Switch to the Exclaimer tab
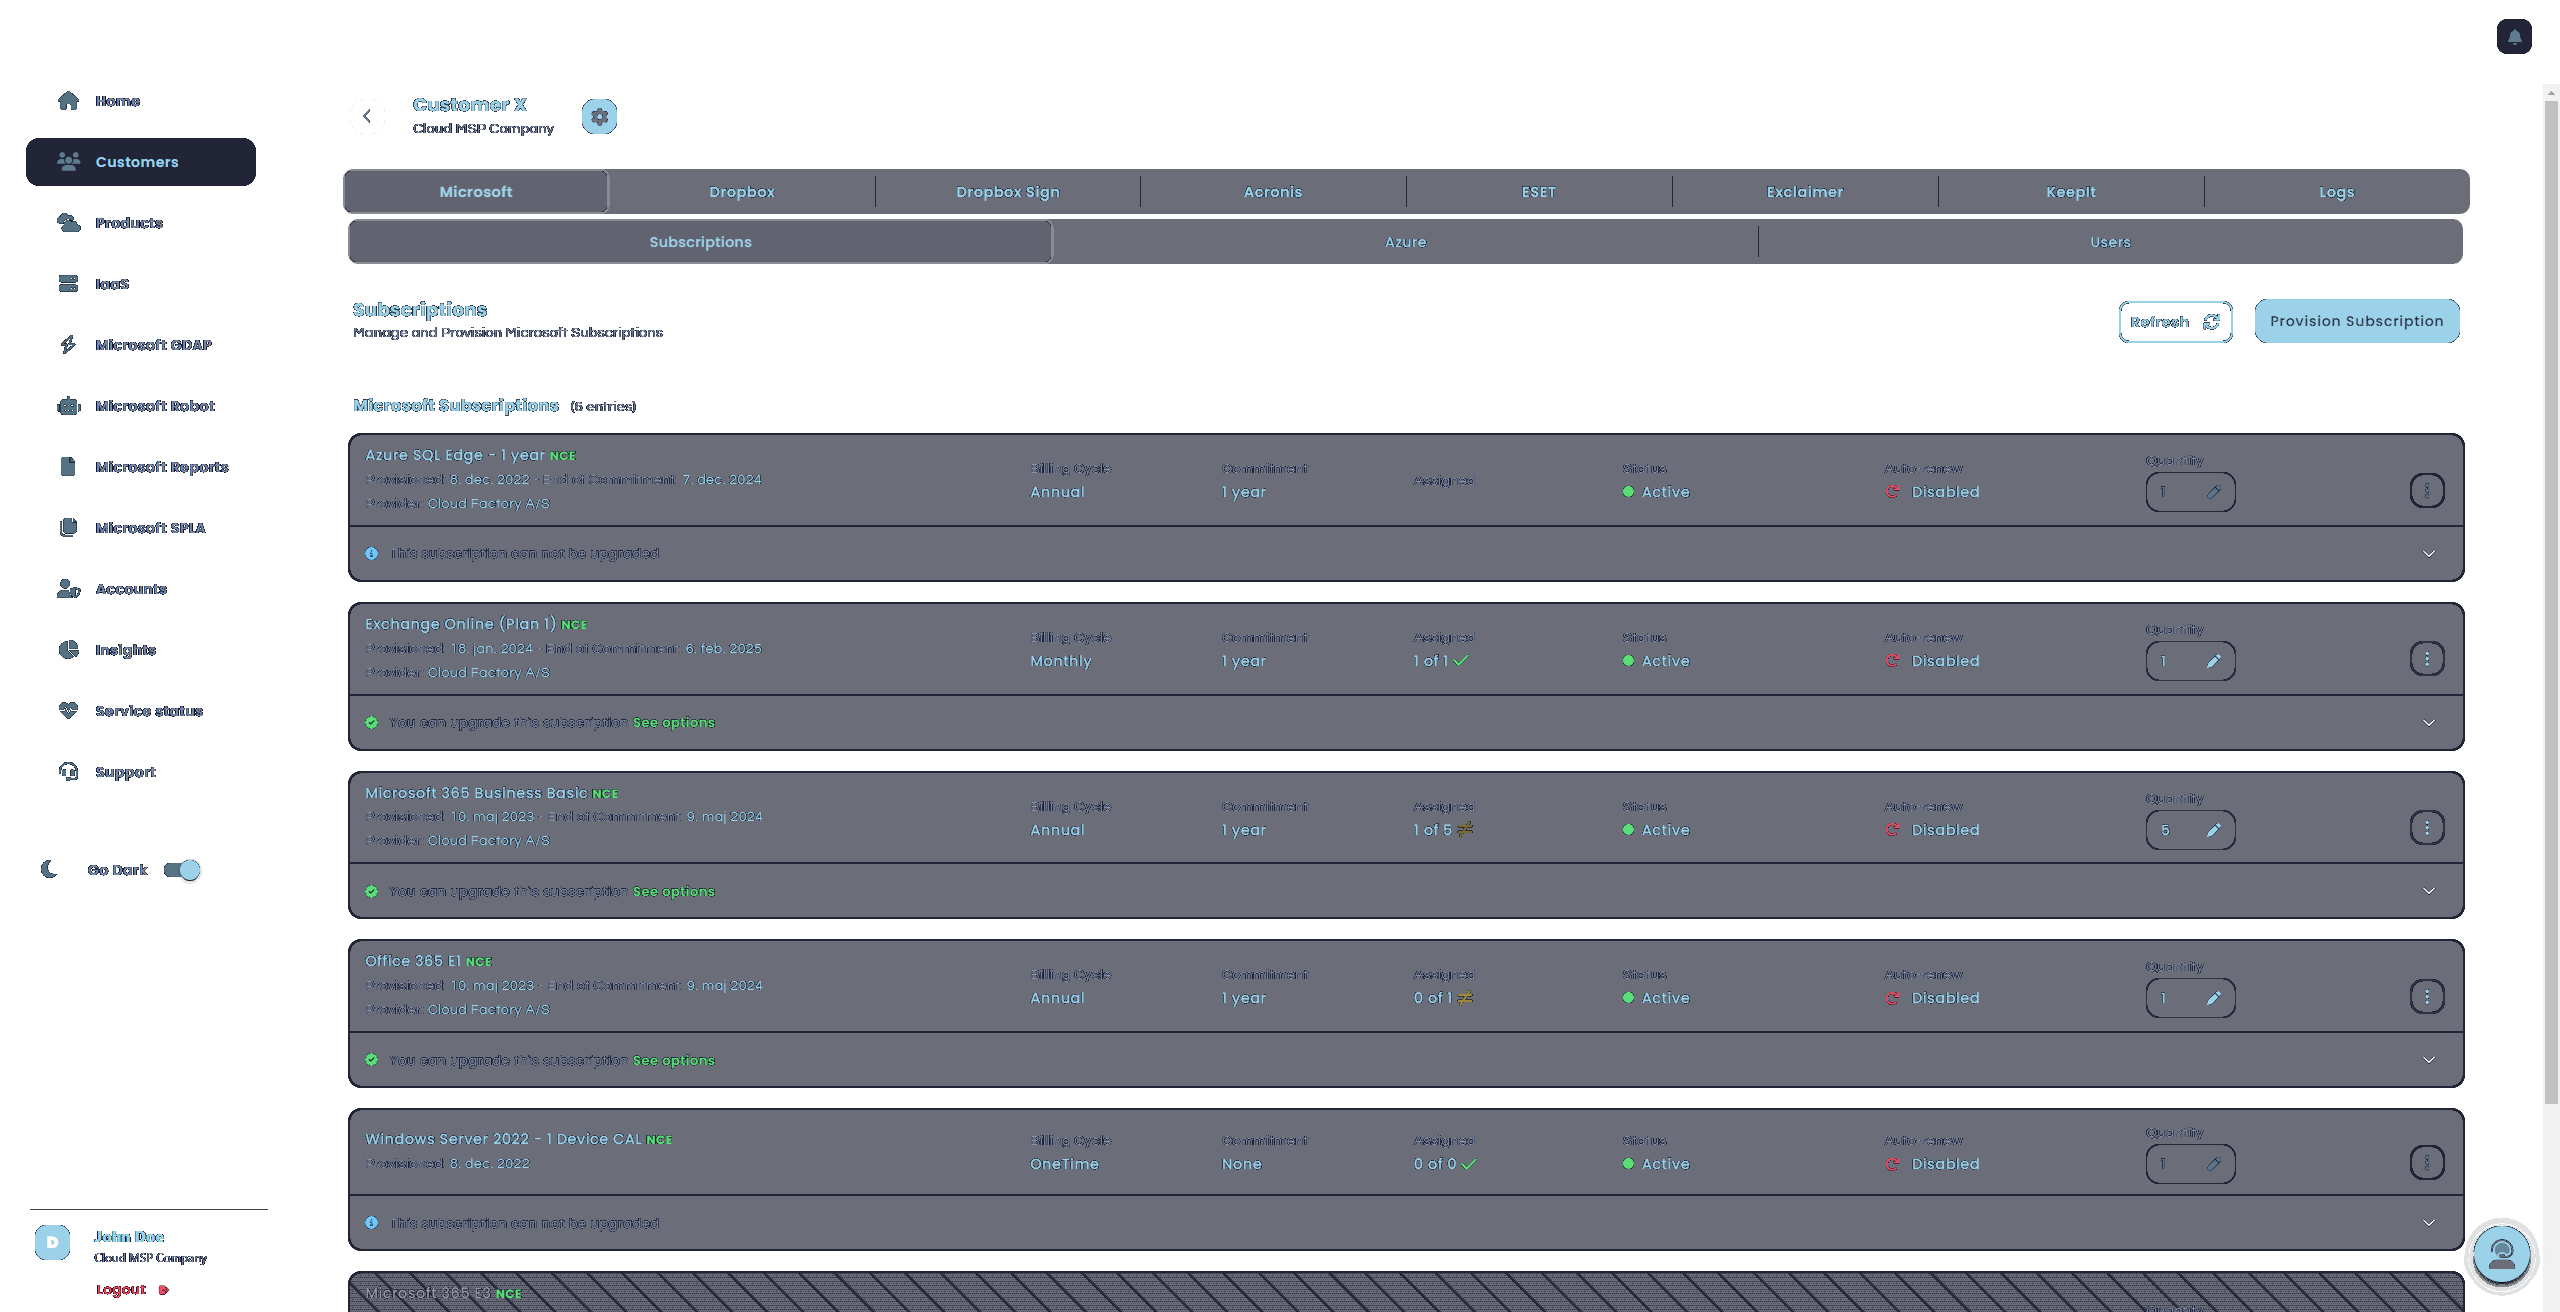Screen dimensions: 2560x1312 [x=1805, y=192]
